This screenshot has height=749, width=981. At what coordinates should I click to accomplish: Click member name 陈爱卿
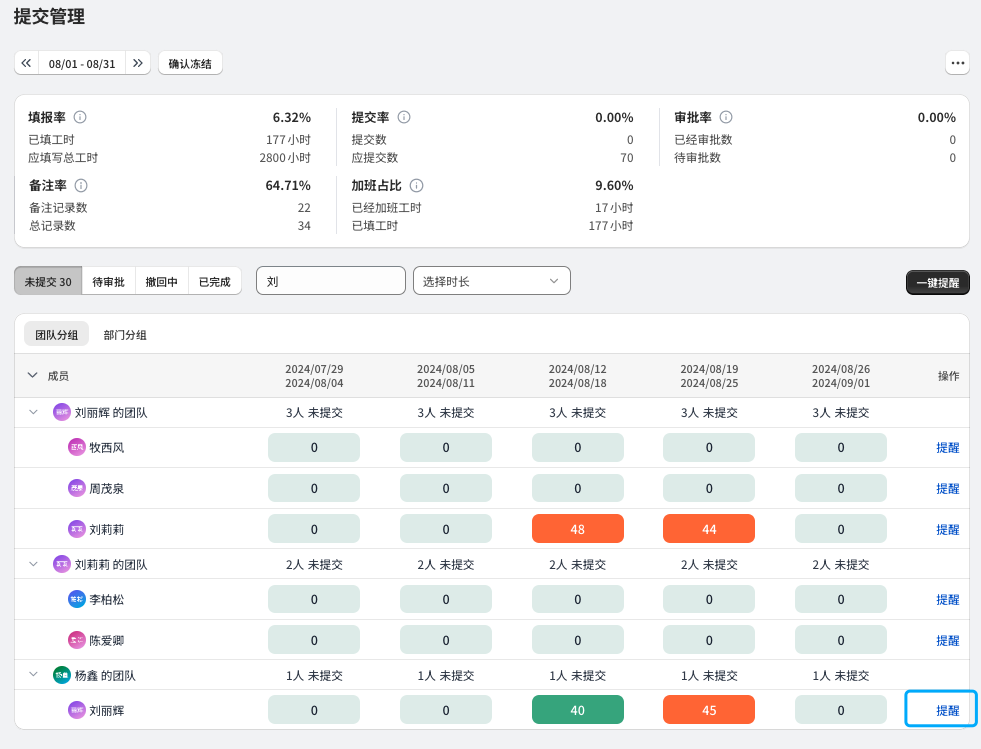tap(106, 640)
